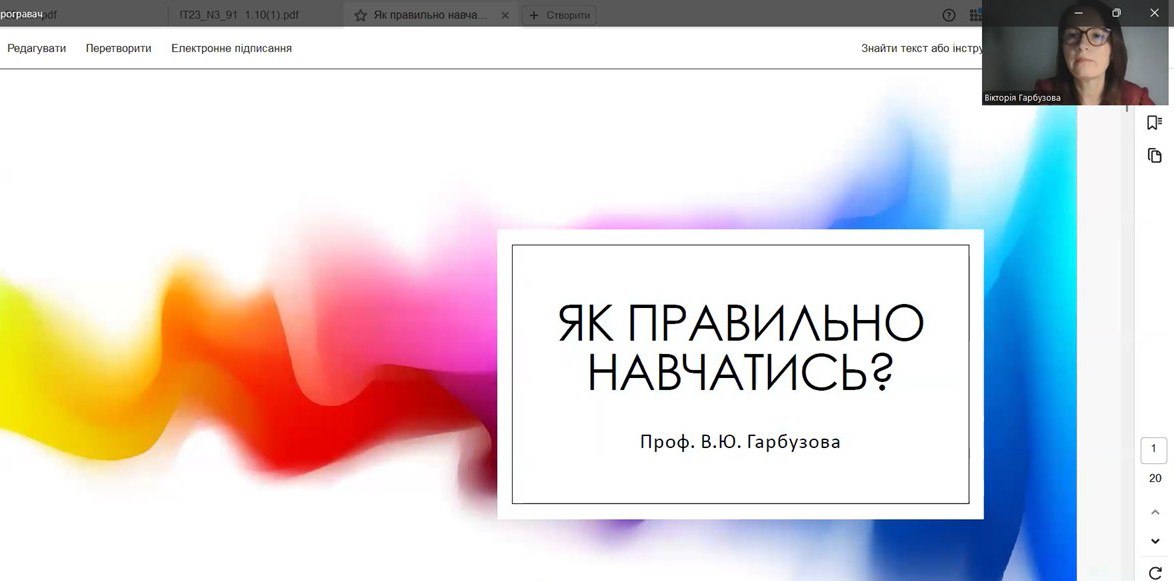Screen dimensions: 1174x581
Task: Click the plus icon beside Створити
Action: [x=533, y=15]
